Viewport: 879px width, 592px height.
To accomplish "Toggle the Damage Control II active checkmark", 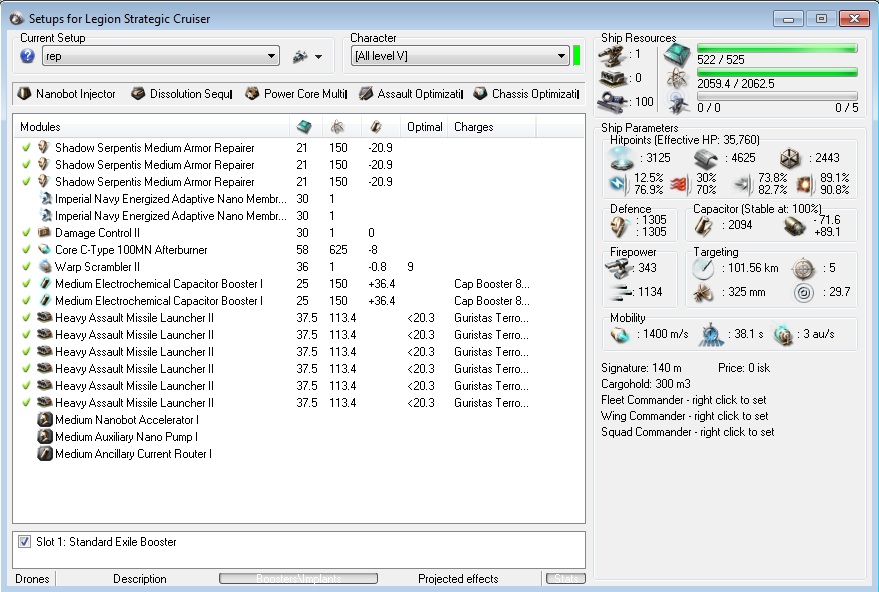I will 25,233.
